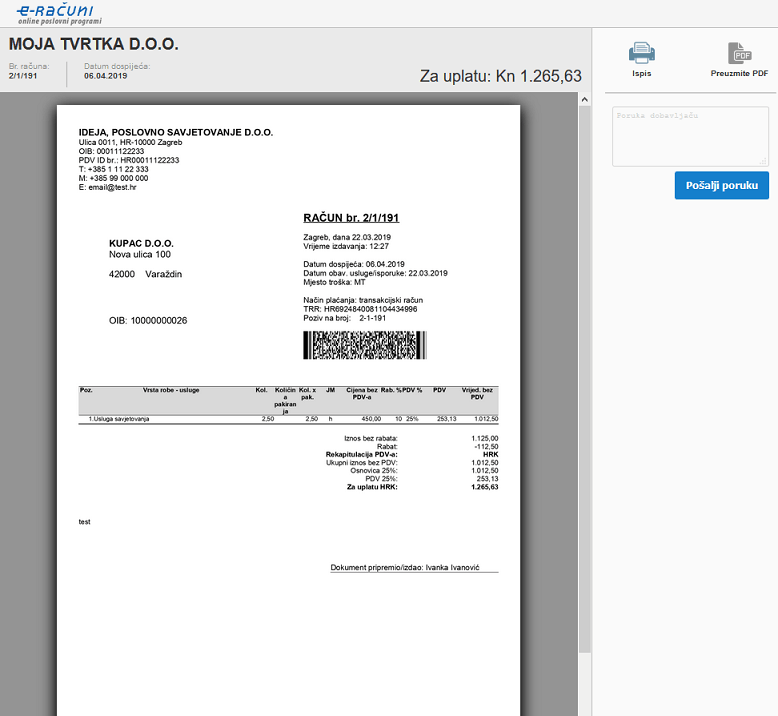The height and width of the screenshot is (716, 778).
Task: Click the barcode on the invoice
Action: [x=364, y=345]
